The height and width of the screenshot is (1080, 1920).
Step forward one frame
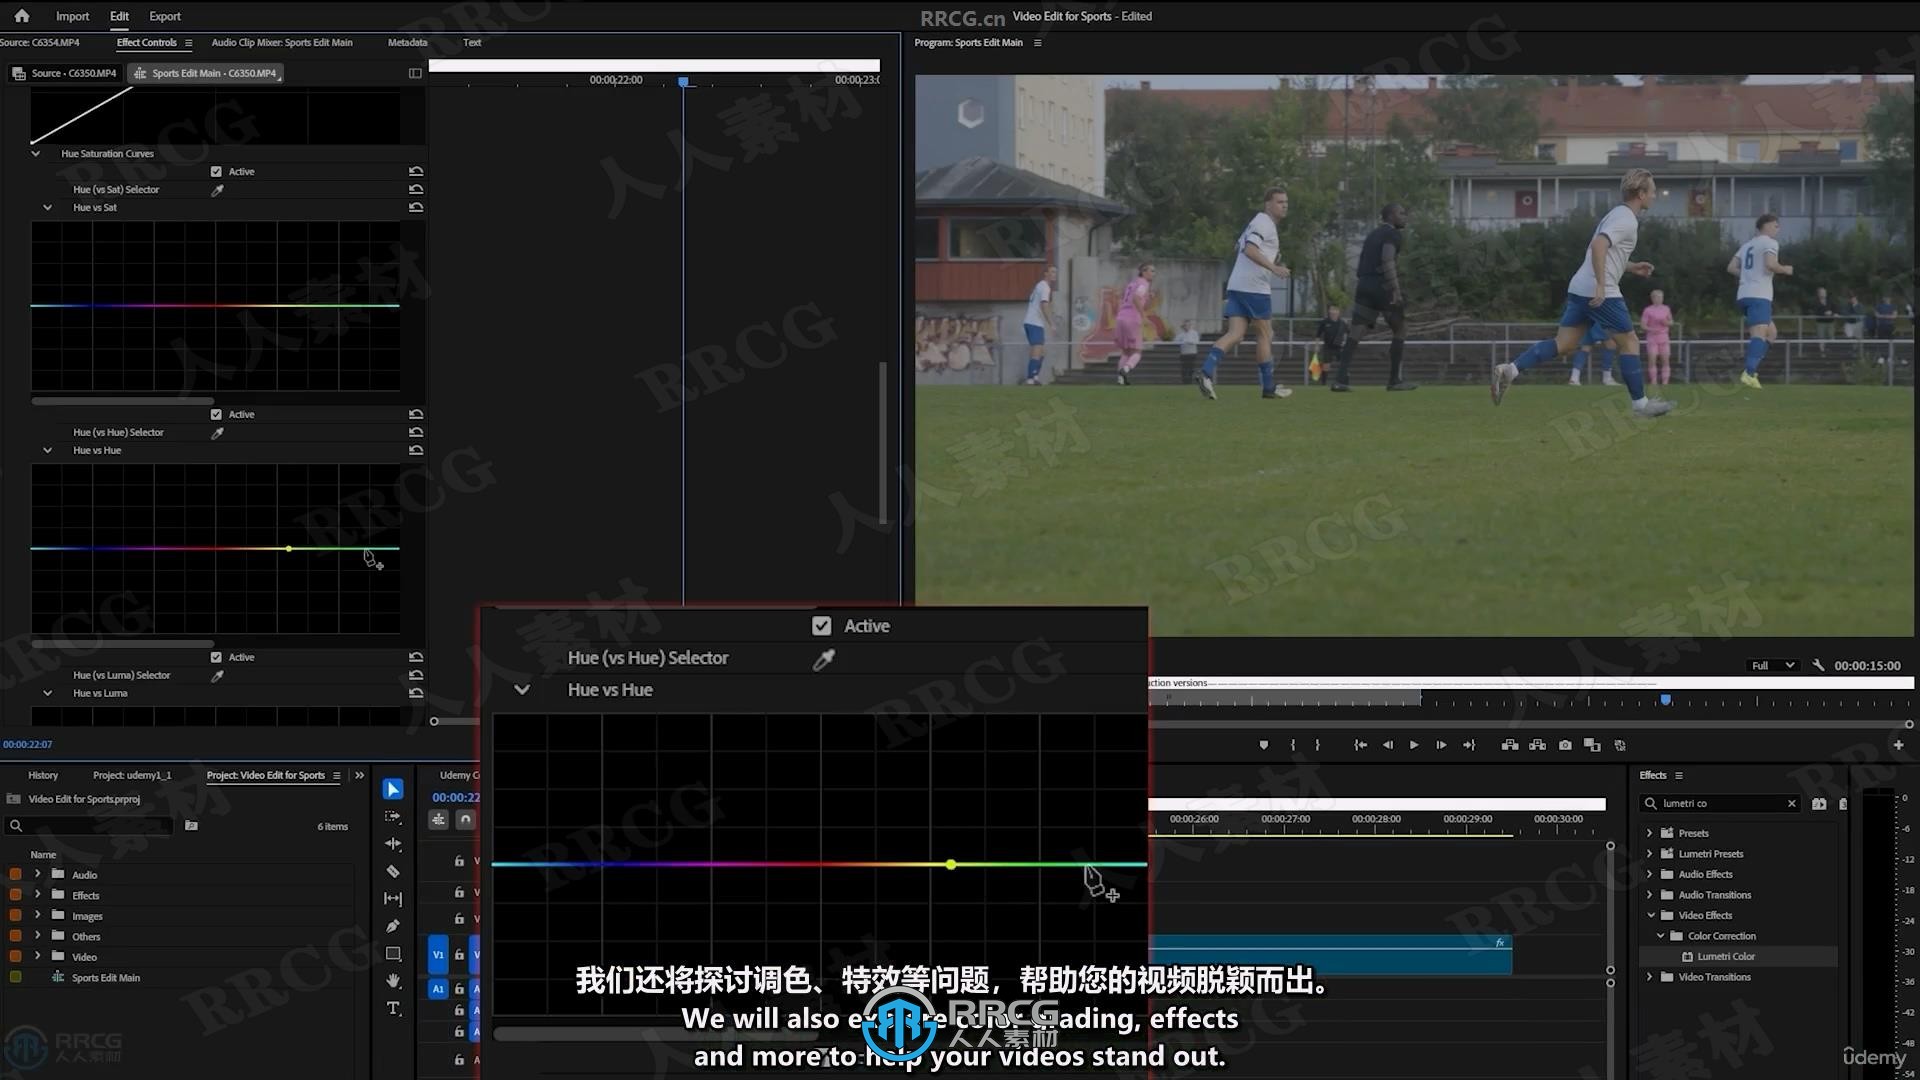point(1441,745)
